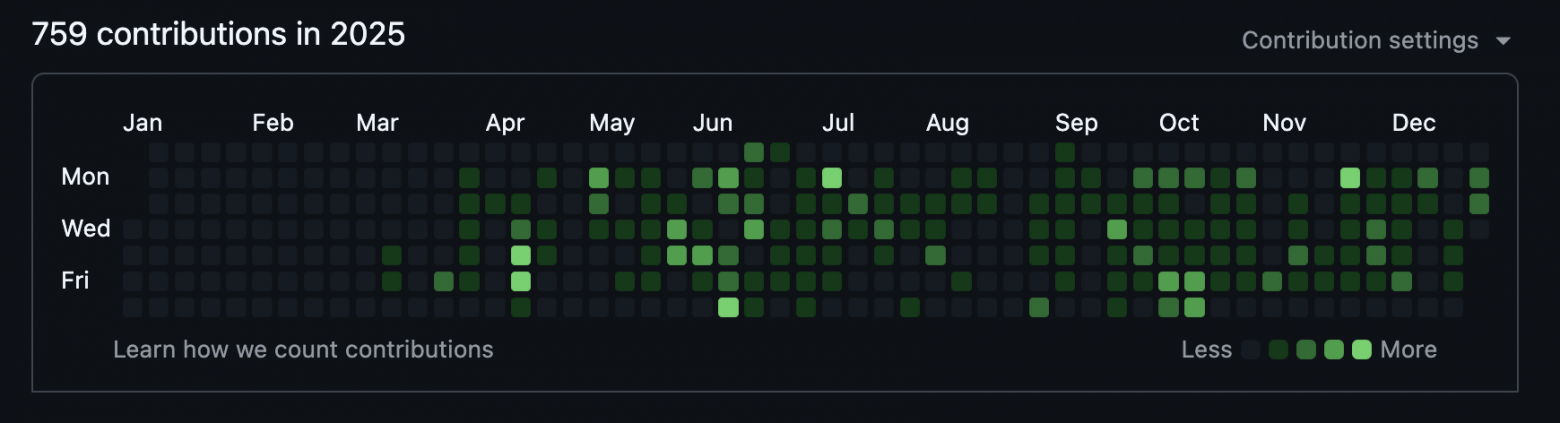
Task: Click the middle square of the legend
Action: click(1306, 350)
